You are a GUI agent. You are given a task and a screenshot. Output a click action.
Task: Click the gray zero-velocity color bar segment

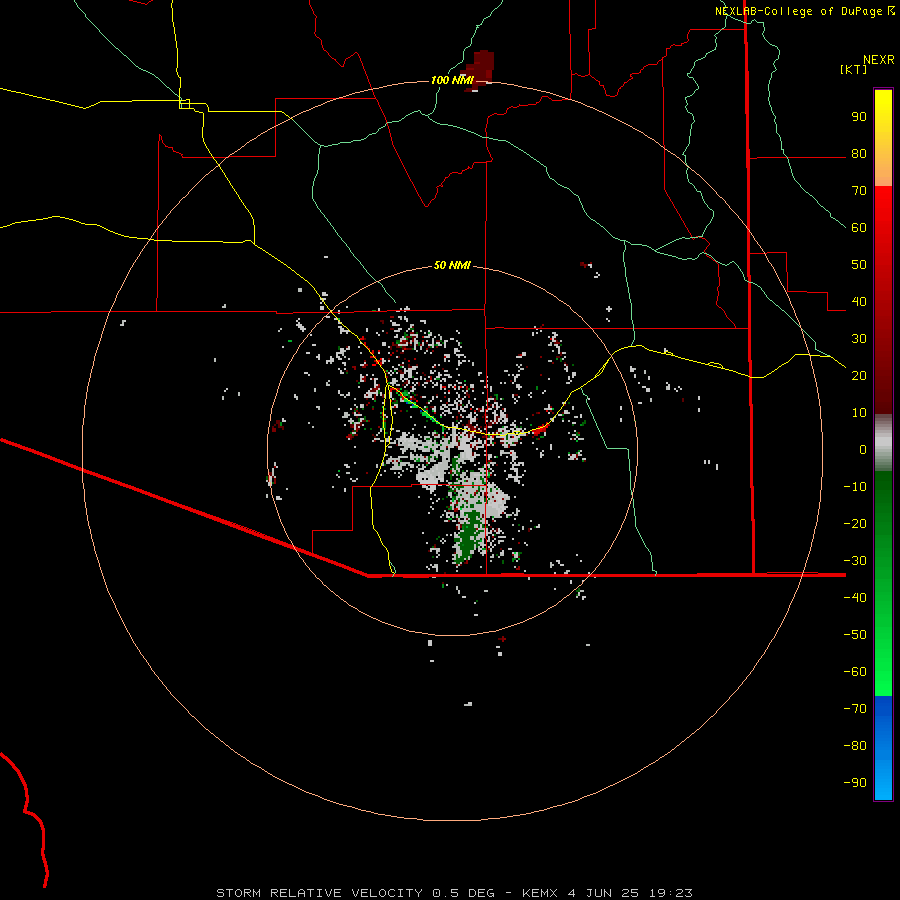coord(883,443)
